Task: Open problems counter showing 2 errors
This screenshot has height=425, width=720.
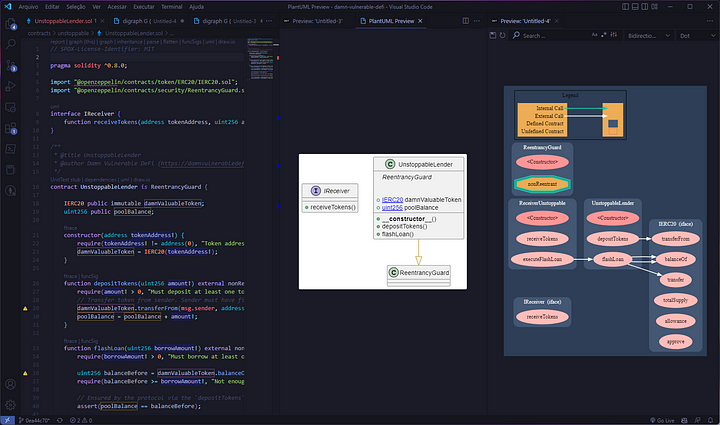Action: (x=81, y=420)
